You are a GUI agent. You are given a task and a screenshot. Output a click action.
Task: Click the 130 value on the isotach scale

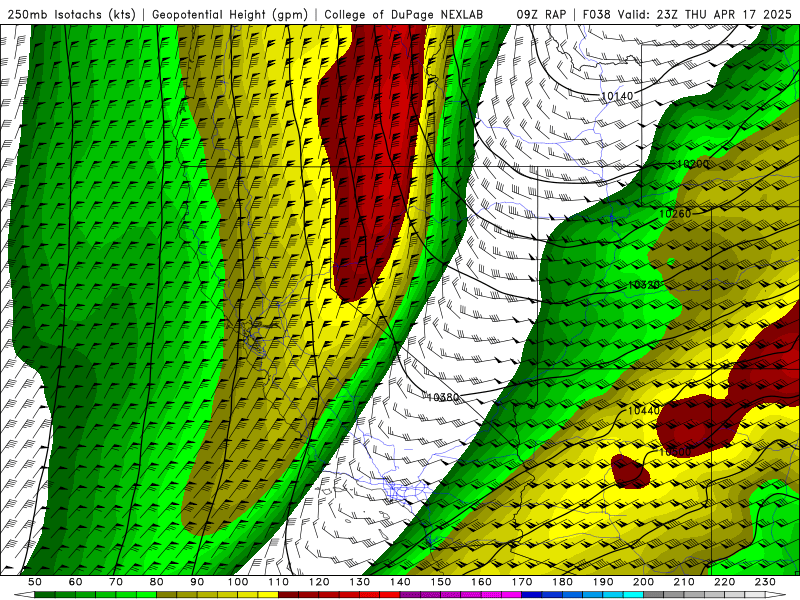pyautogui.click(x=360, y=582)
